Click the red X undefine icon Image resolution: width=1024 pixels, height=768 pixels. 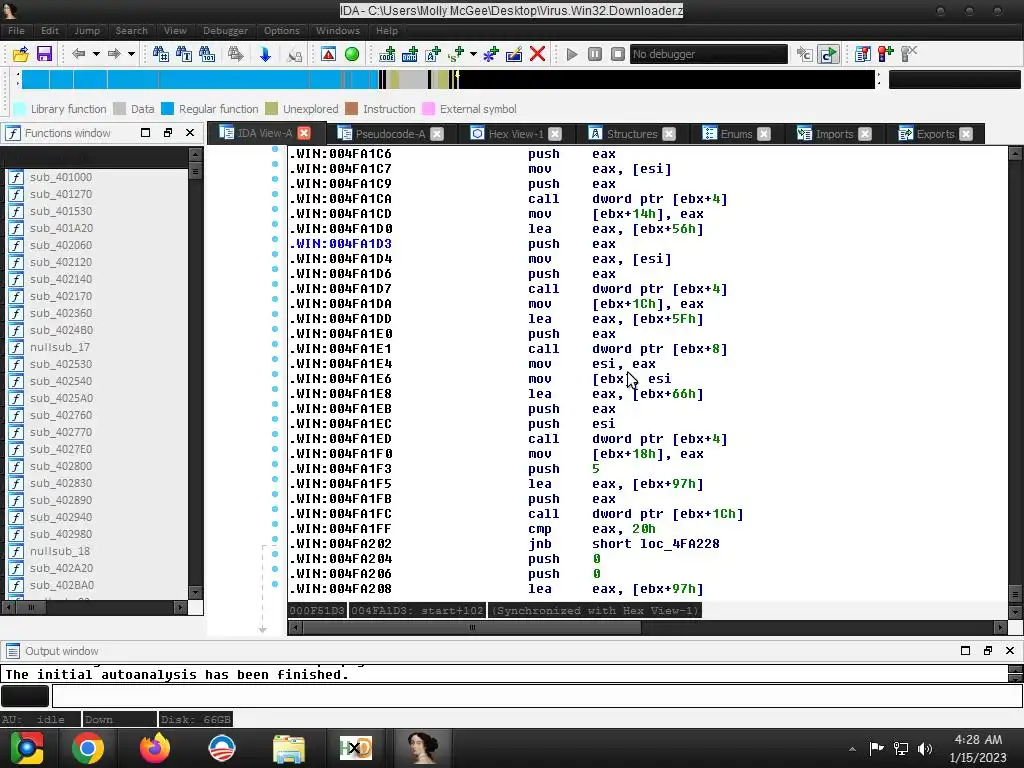pyautogui.click(x=537, y=54)
